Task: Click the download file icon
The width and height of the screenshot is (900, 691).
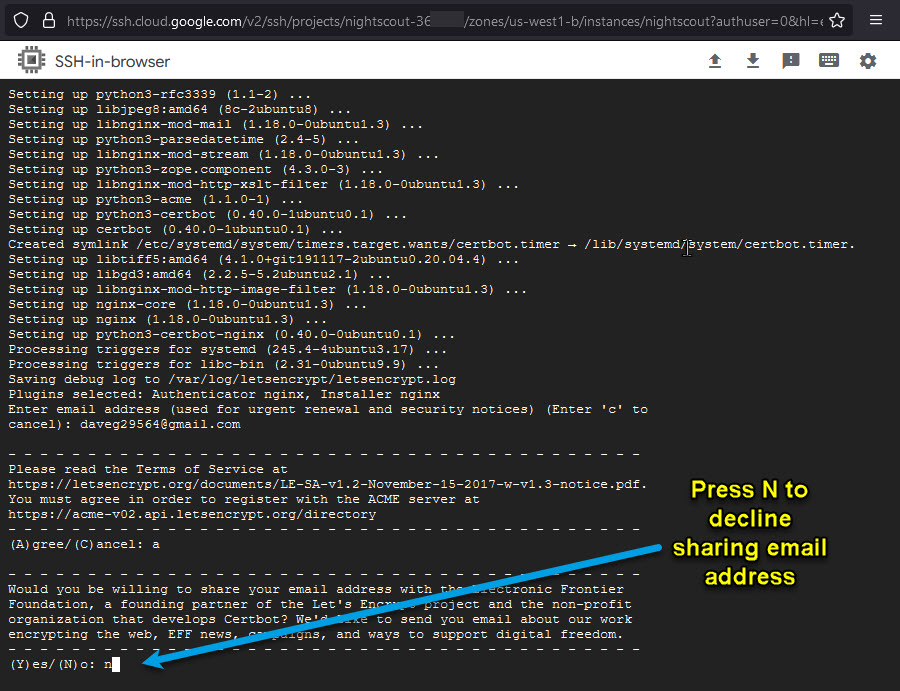Action: click(753, 61)
